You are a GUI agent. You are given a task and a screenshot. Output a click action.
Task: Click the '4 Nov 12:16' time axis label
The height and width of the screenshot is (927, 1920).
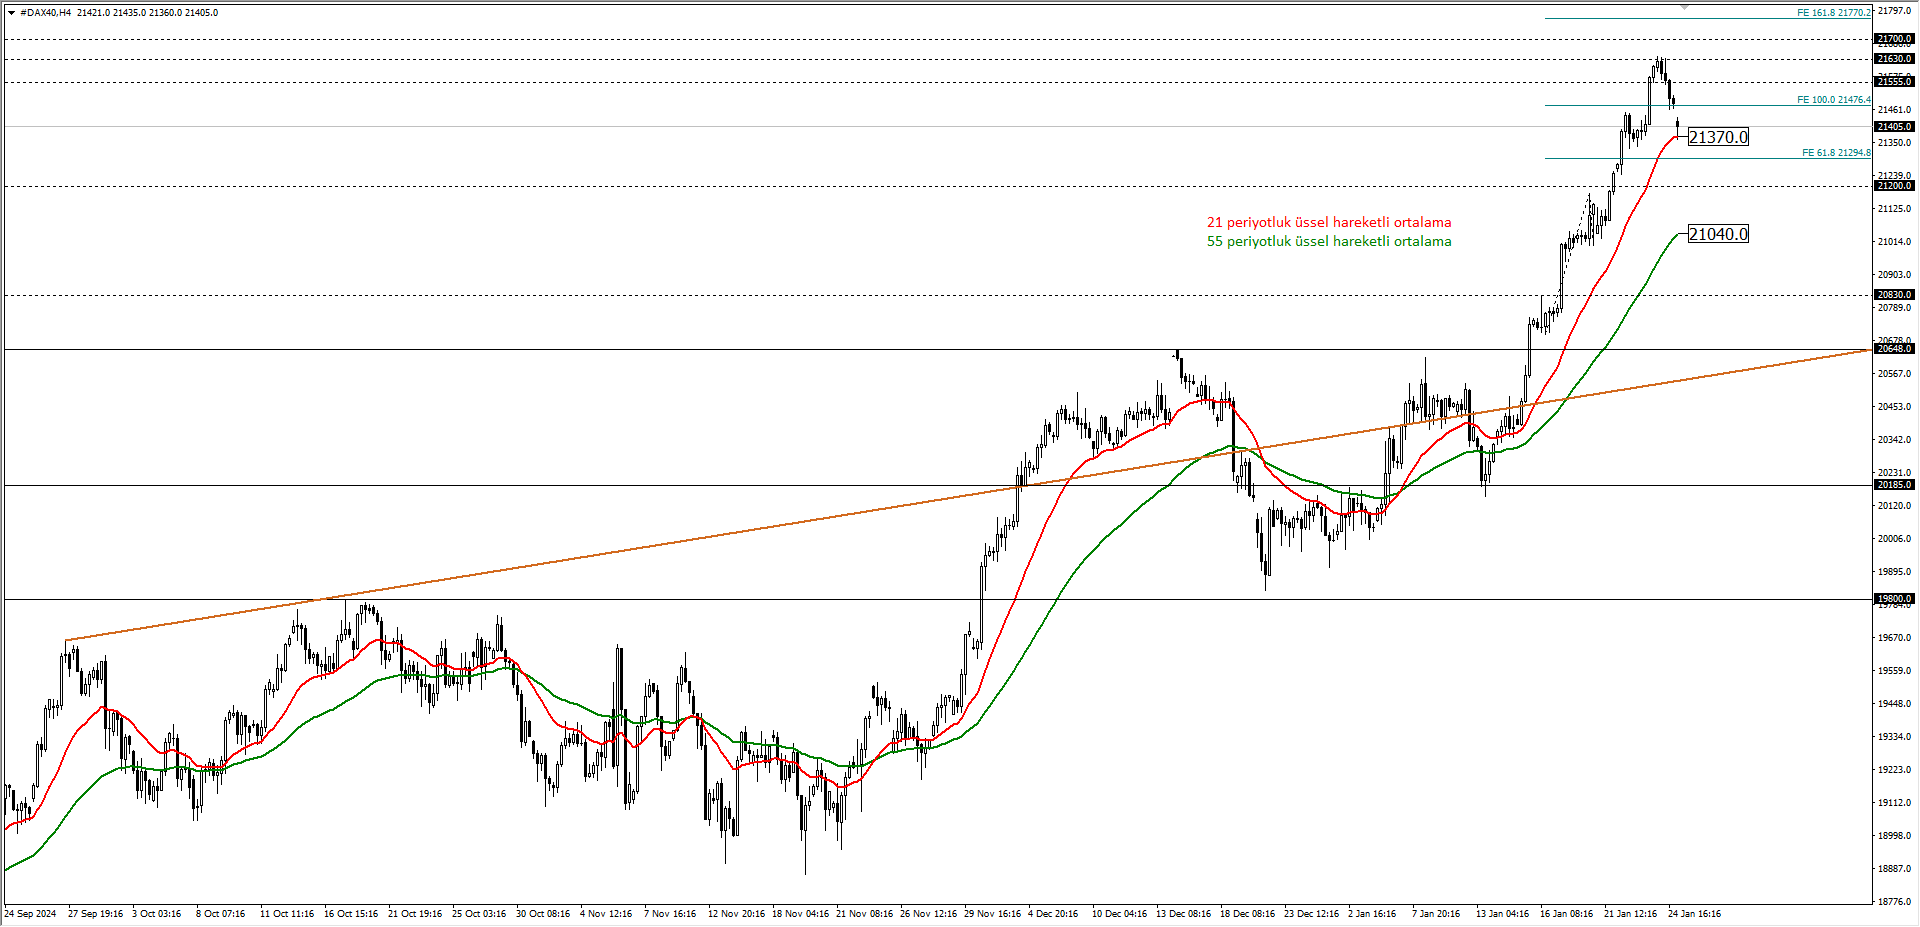click(x=606, y=914)
